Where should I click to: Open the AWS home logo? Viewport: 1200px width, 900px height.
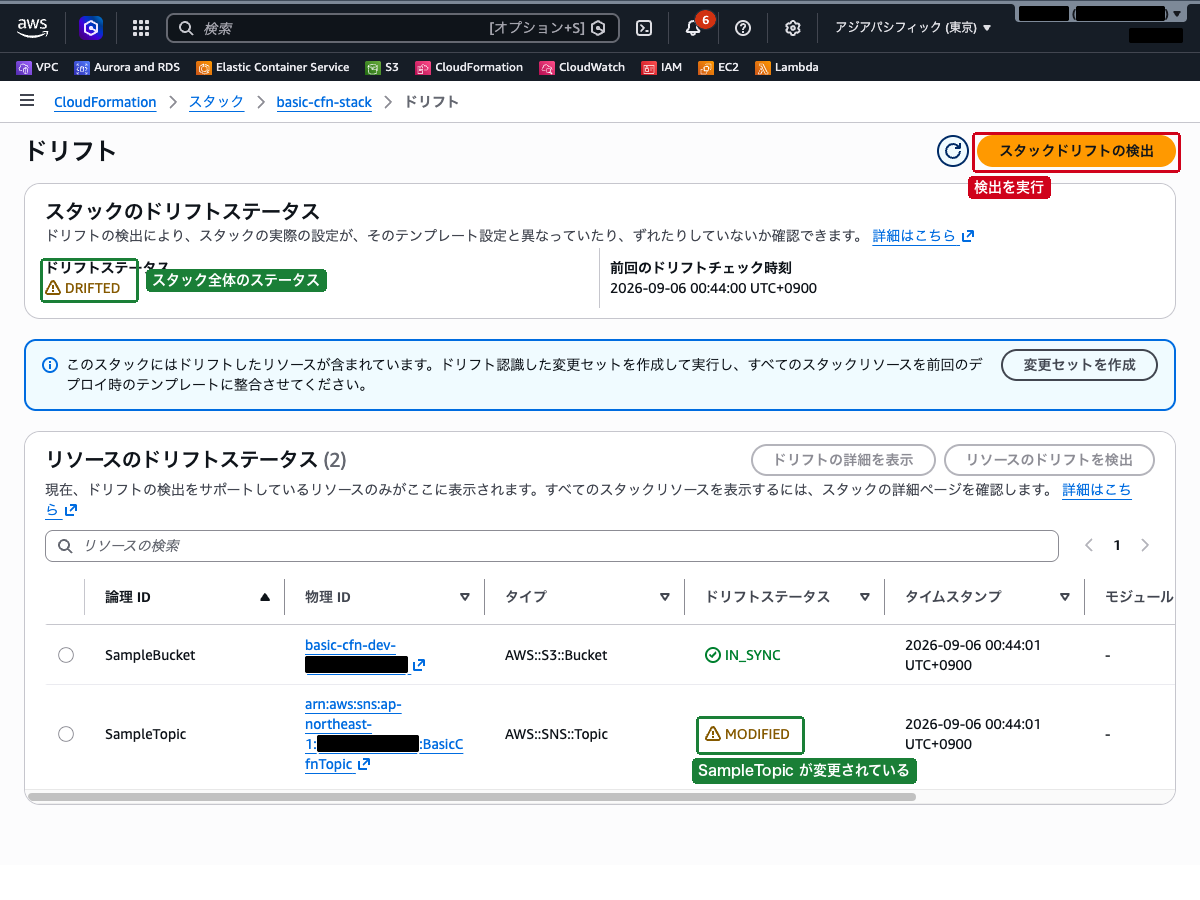pyautogui.click(x=33, y=28)
